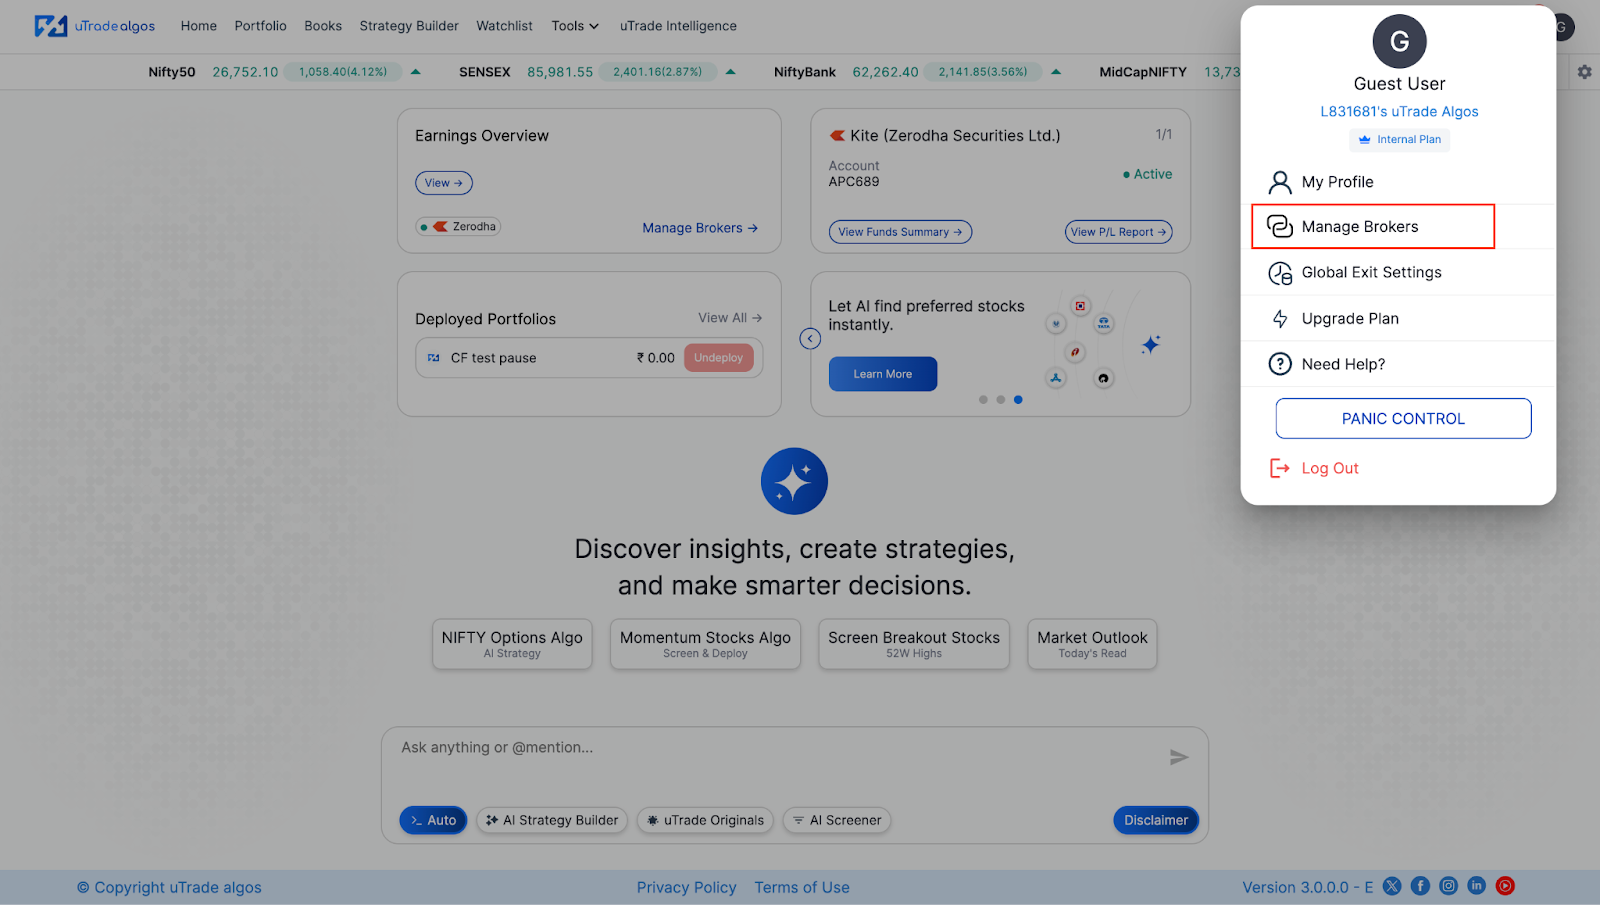Click the Zerodha broker chip
Image resolution: width=1600 pixels, height=905 pixels.
459,227
